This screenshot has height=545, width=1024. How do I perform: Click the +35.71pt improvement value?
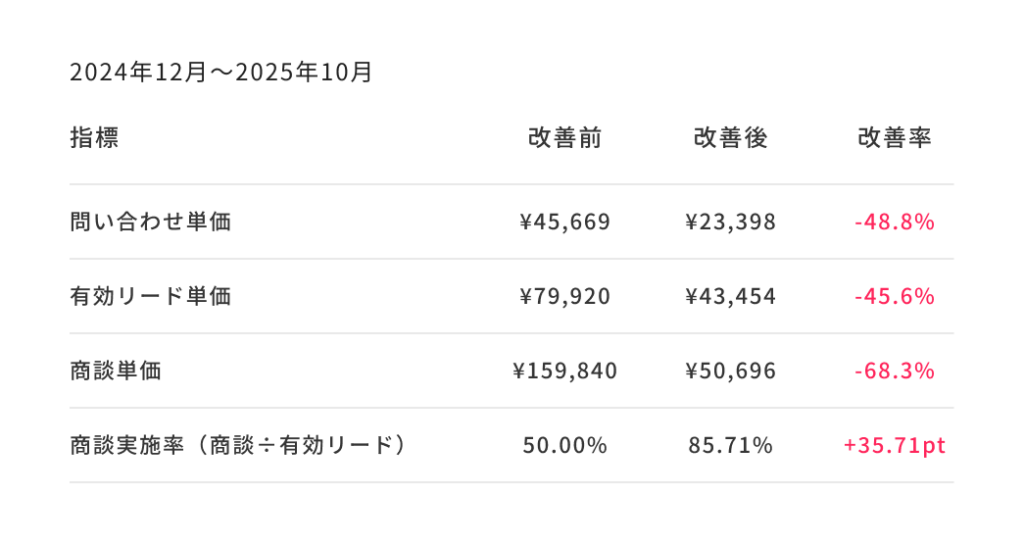click(x=895, y=446)
